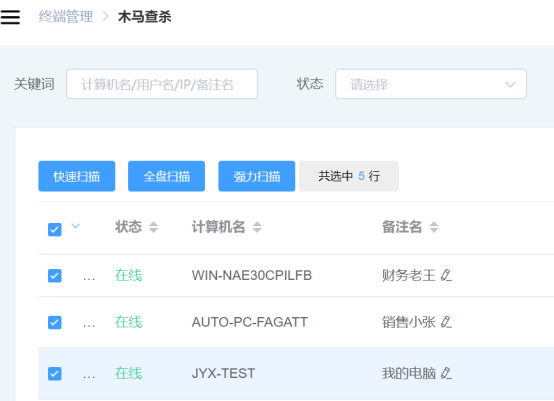Select 木马查杀 breadcrumb item
This screenshot has height=401, width=554.
(145, 17)
